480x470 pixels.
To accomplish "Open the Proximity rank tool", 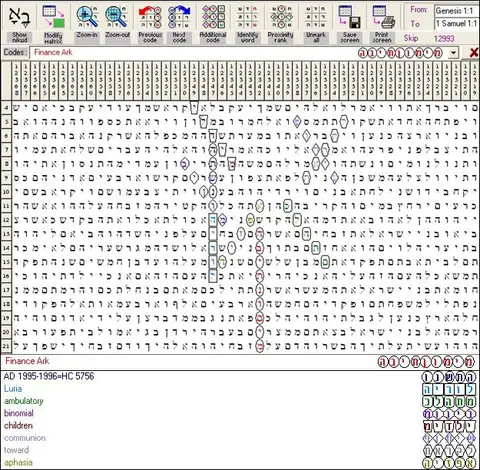I will [x=281, y=17].
